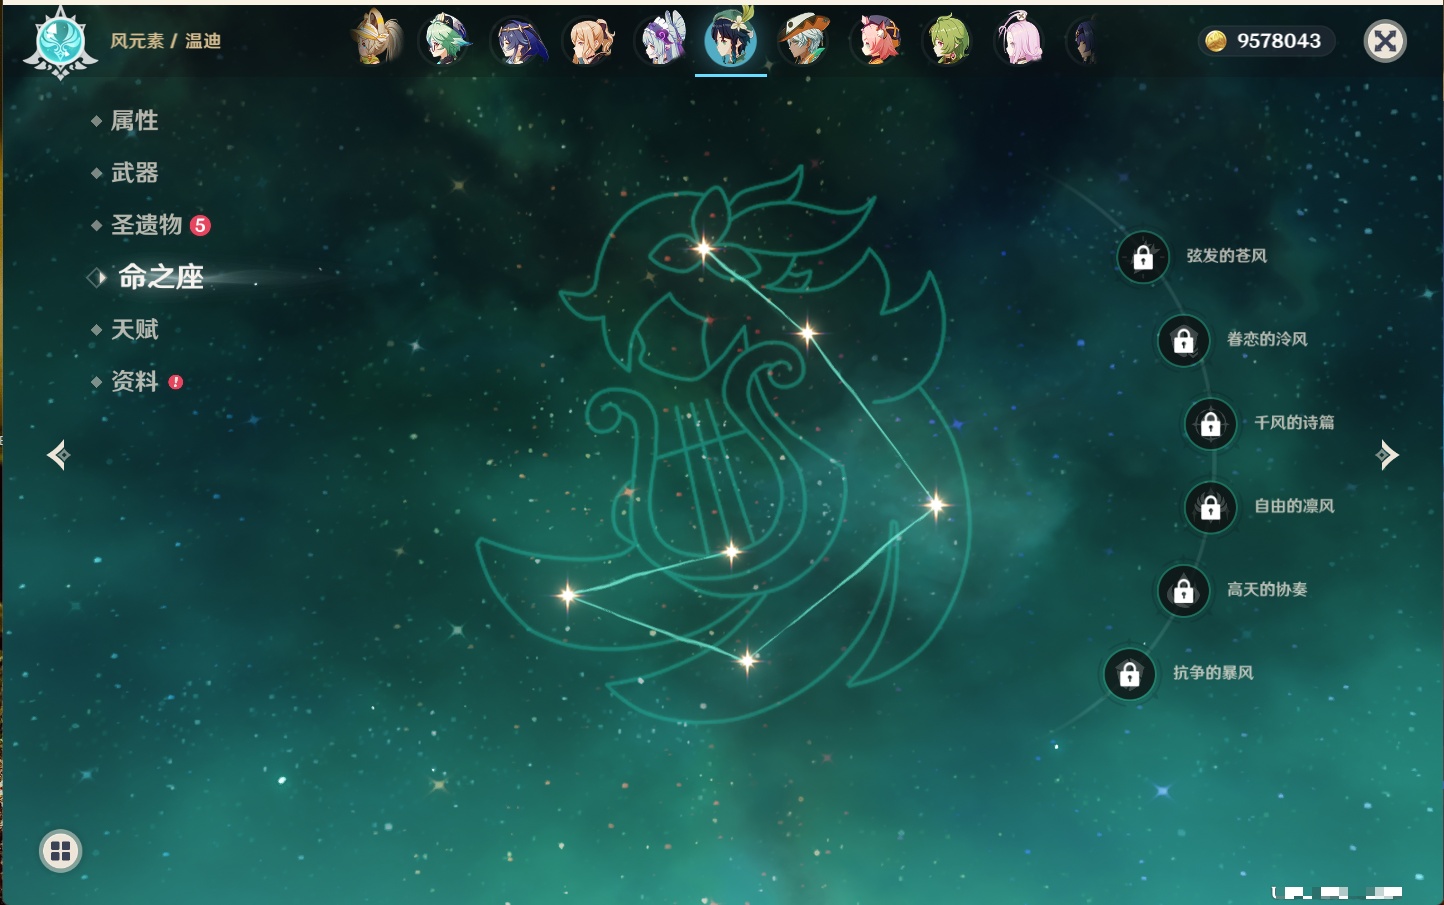Open 圣遗物 artifacts section
Viewport: 1444px width, 905px height.
146,225
